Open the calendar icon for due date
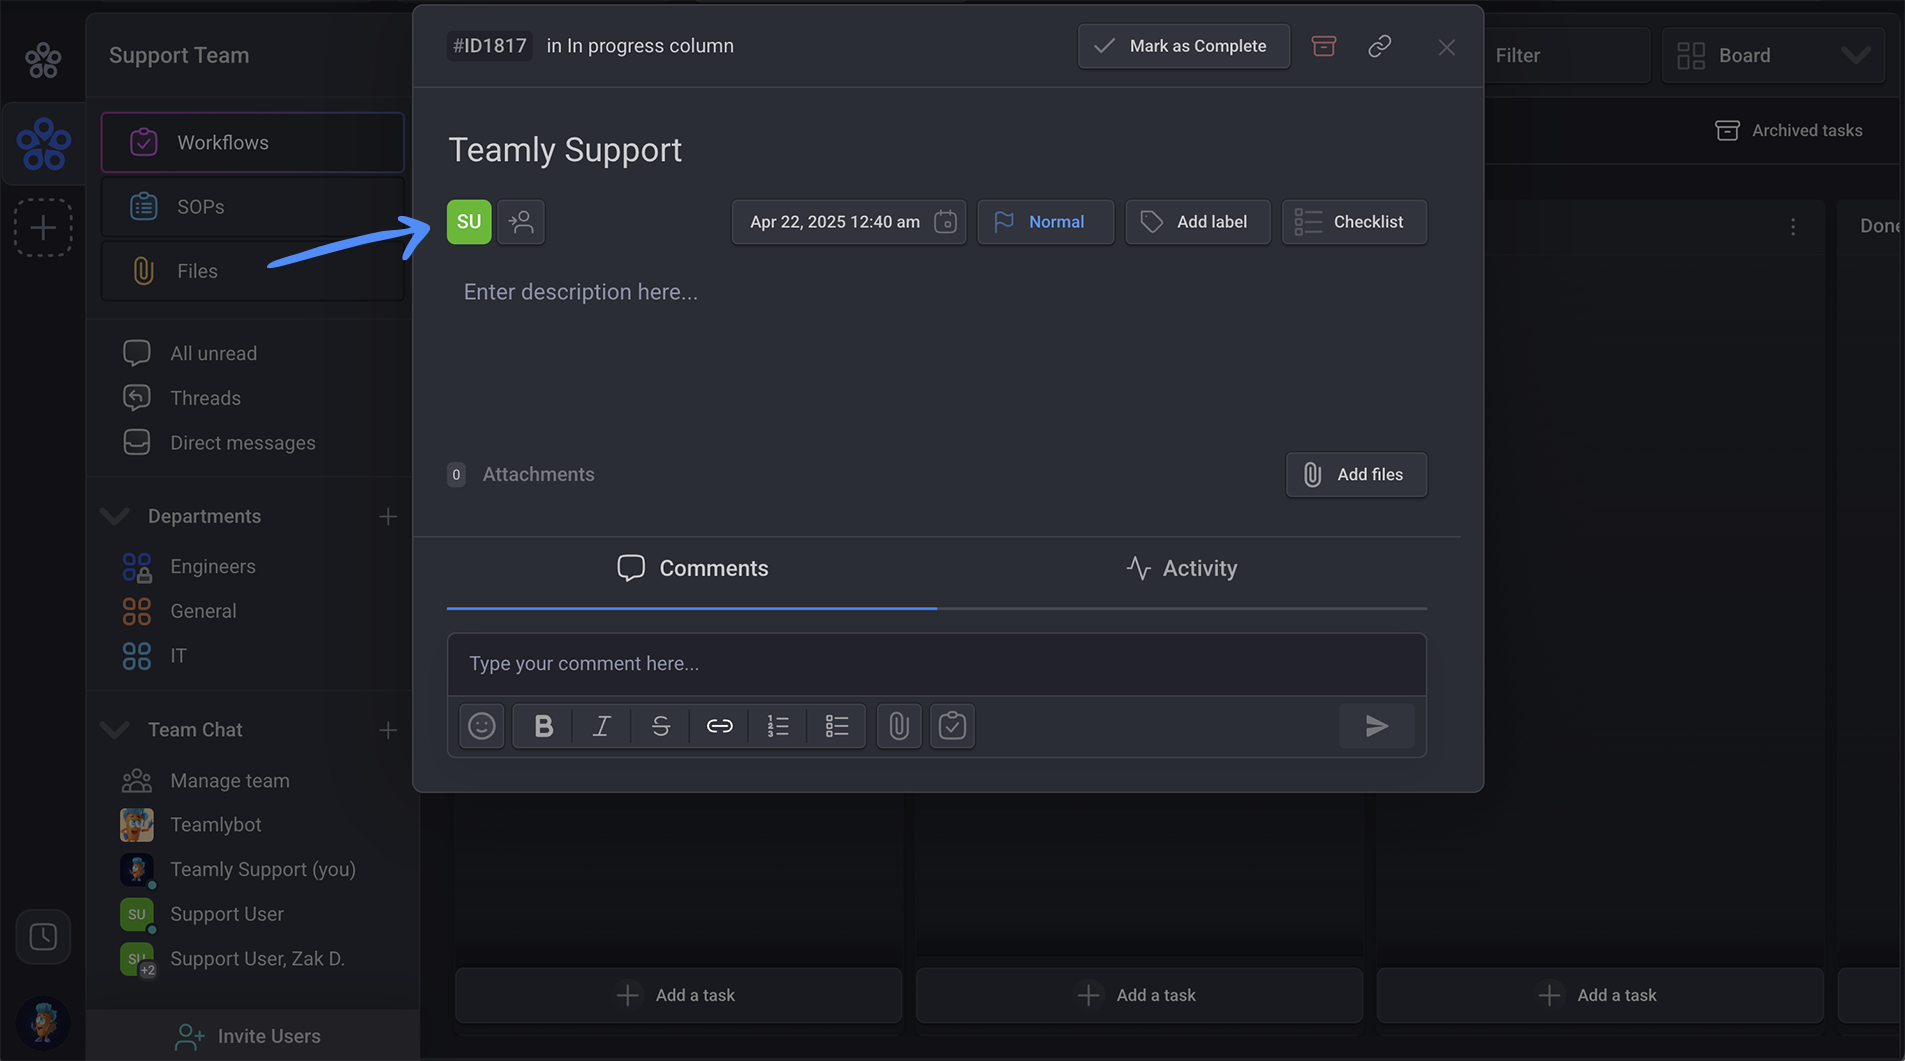The height and width of the screenshot is (1061, 1905). pyautogui.click(x=945, y=221)
